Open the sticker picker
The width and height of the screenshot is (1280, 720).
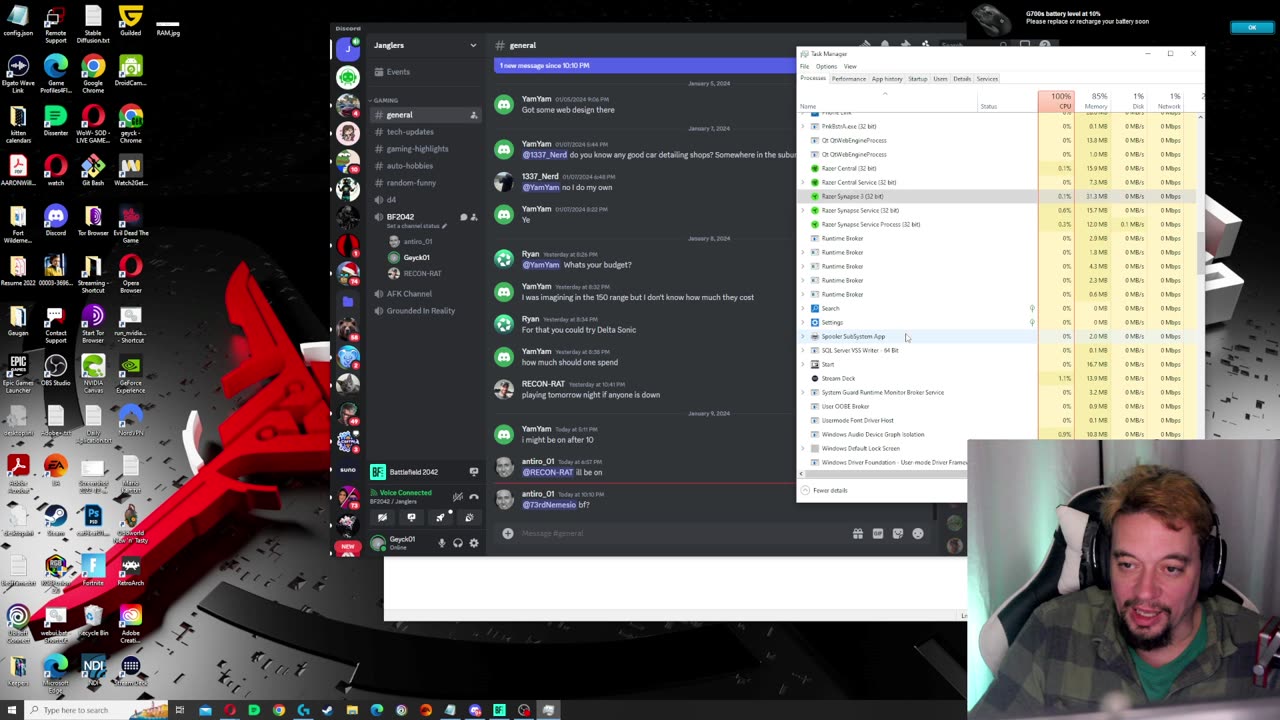point(898,534)
